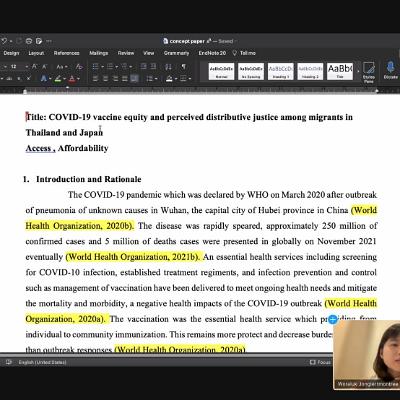Click the concept paper document title
This screenshot has width=400, height=400.
click(188, 41)
